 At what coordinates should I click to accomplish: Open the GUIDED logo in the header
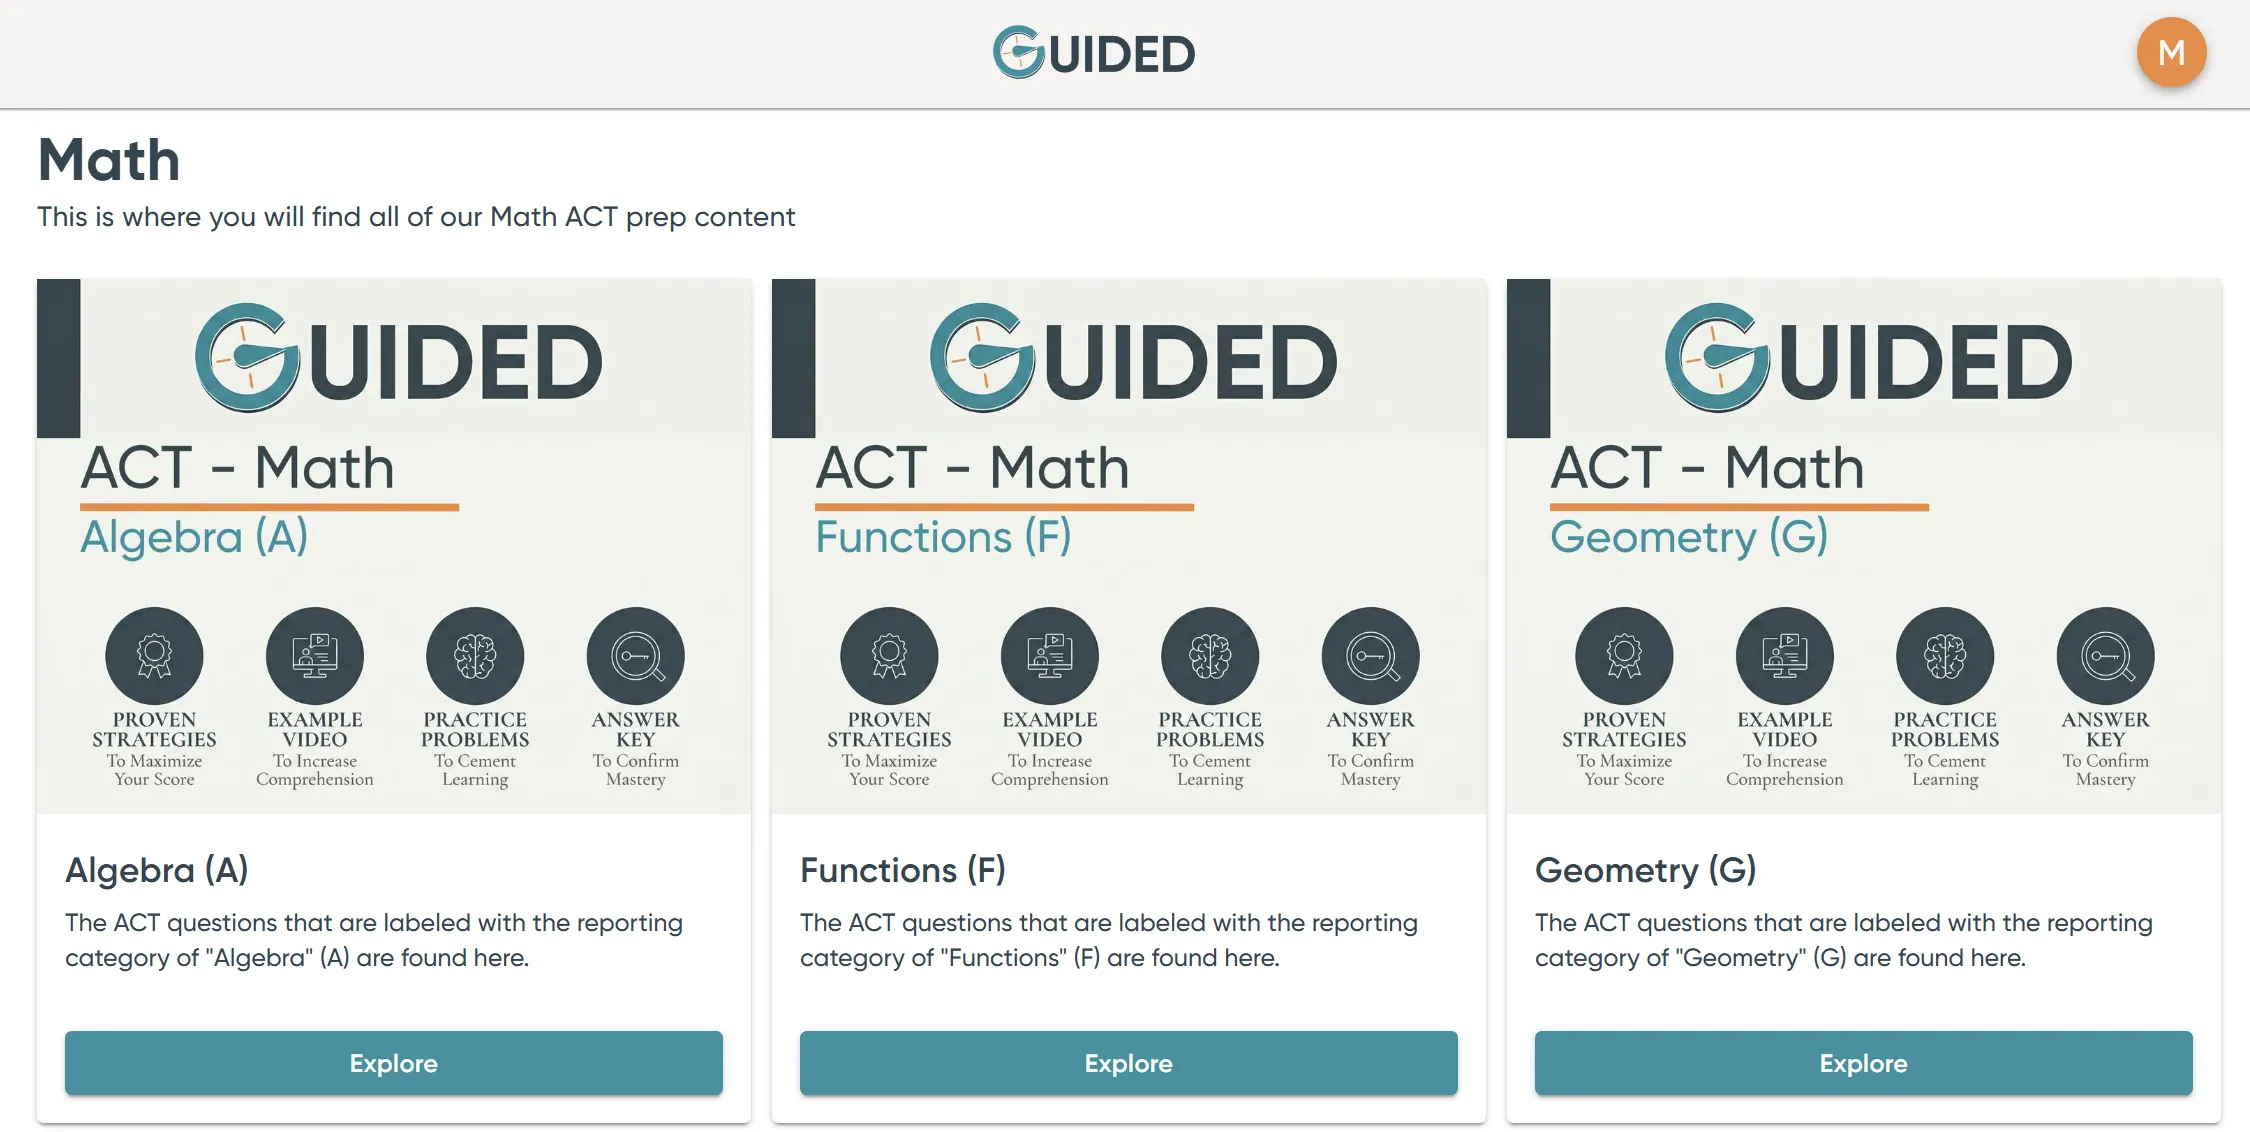[1094, 52]
